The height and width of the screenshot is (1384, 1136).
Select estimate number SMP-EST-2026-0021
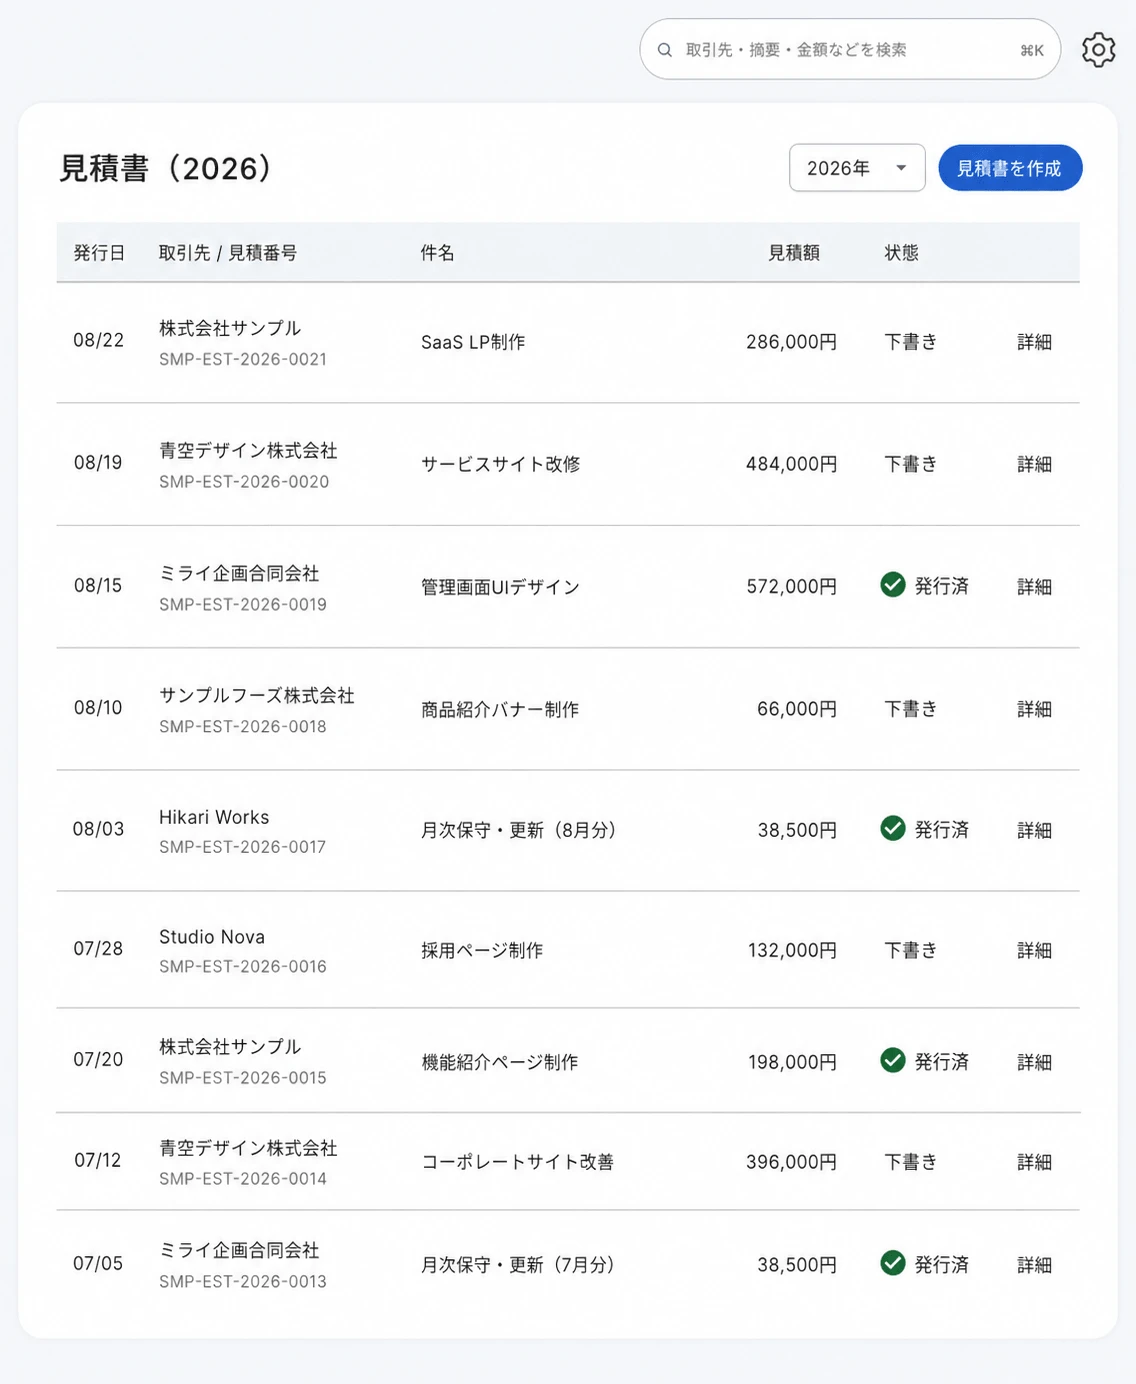tap(243, 359)
